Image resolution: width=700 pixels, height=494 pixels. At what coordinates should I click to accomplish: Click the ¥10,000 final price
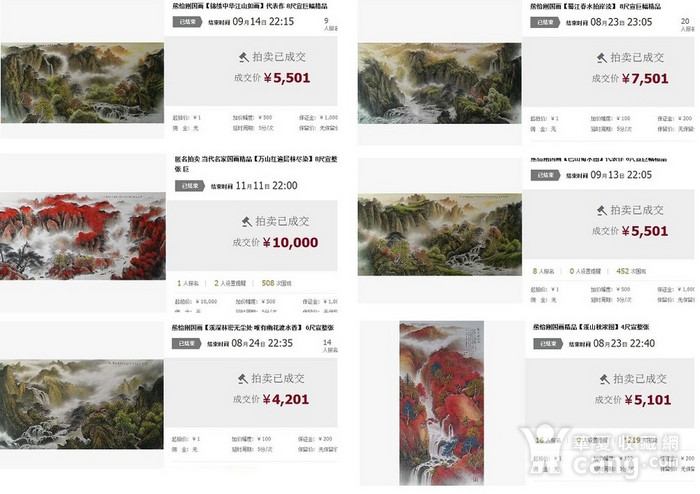290,243
